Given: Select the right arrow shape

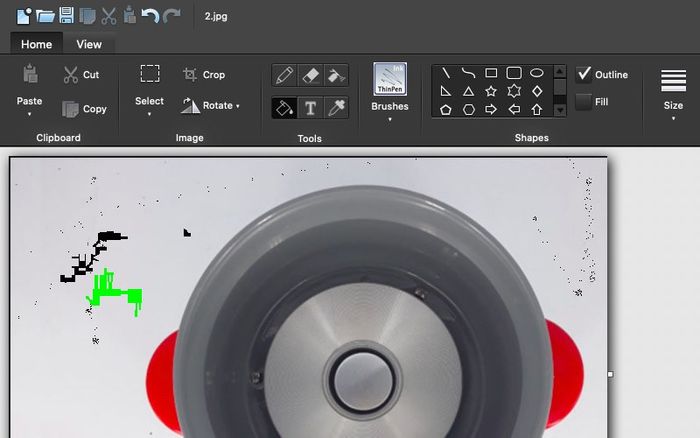Looking at the screenshot, I should coord(491,109).
